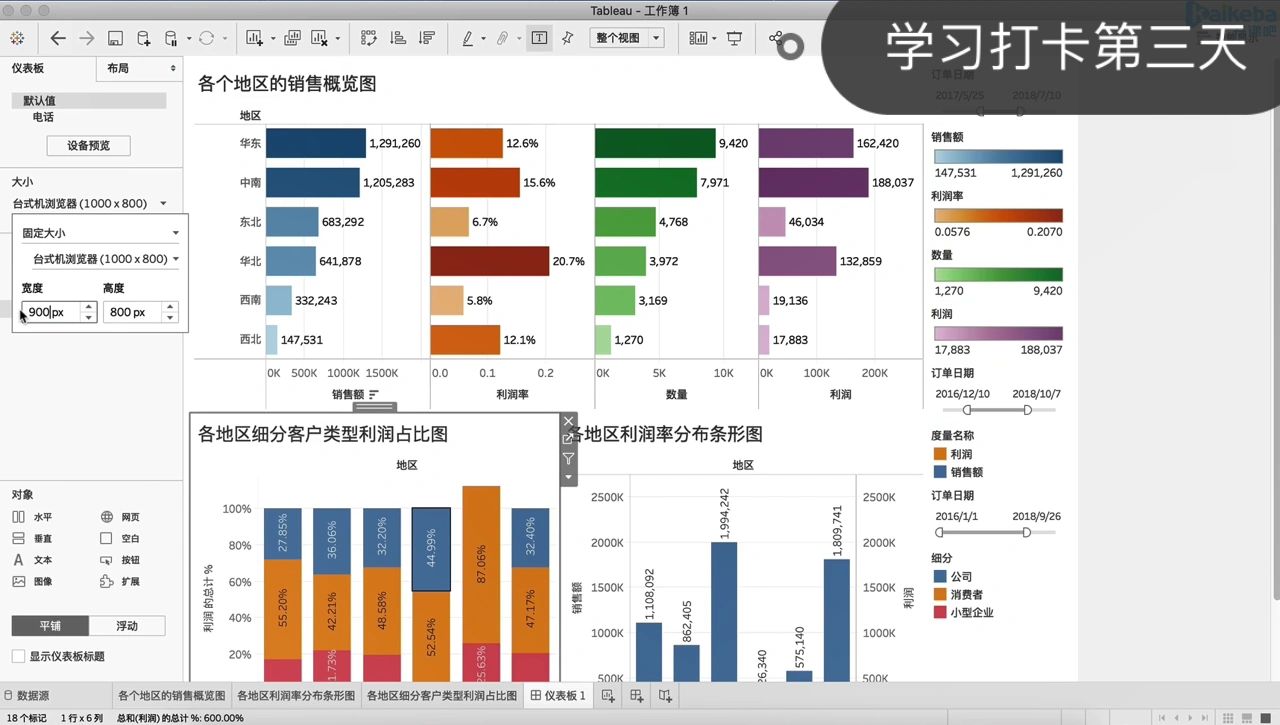The image size is (1280, 725).
Task: Select the 电话 device layout
Action: pyautogui.click(x=43, y=117)
